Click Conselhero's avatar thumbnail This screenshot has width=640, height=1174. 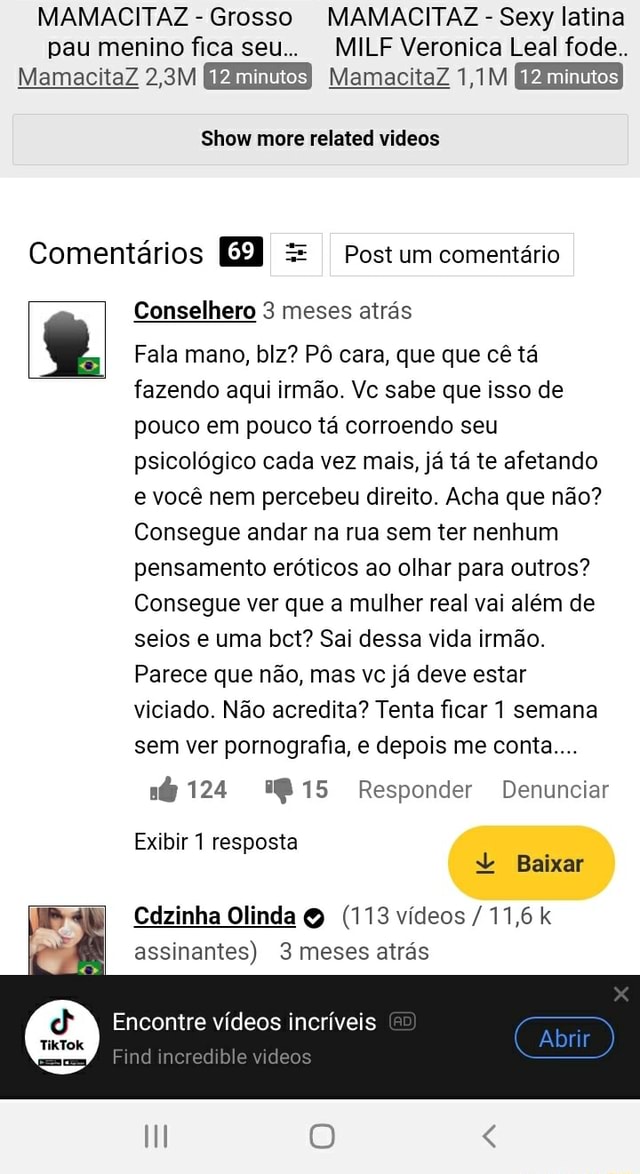pos(67,340)
